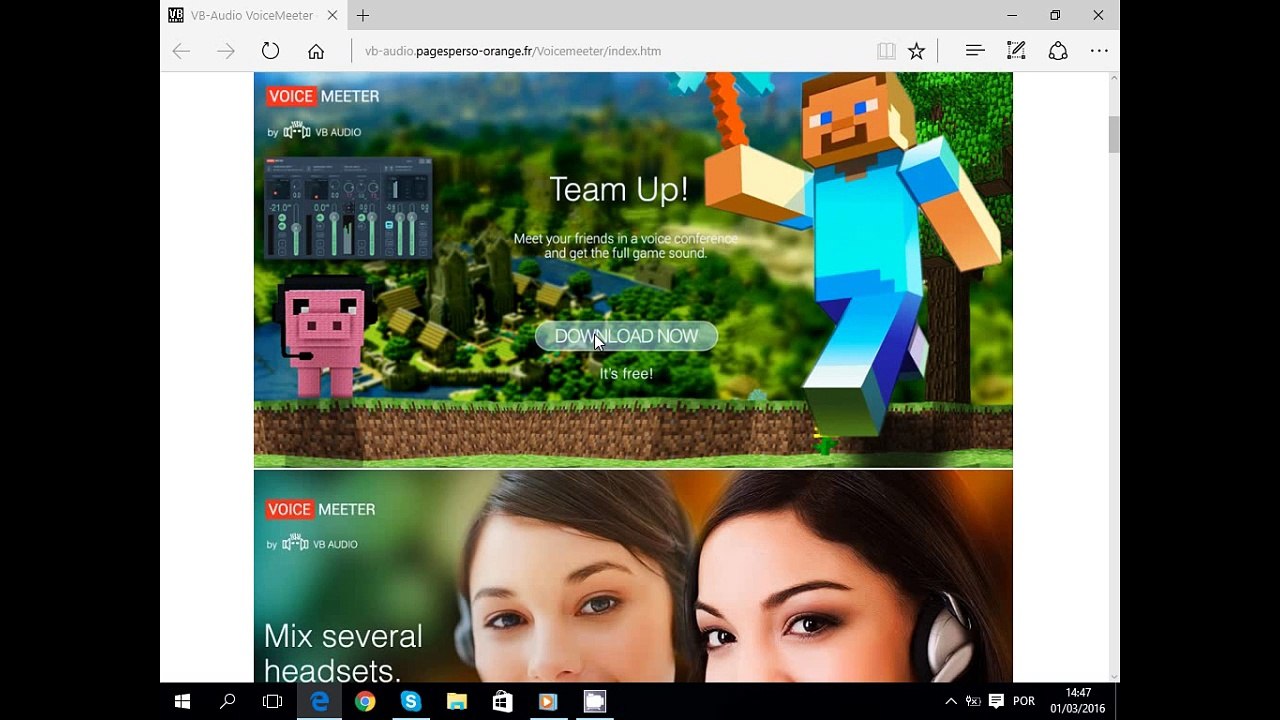Open Task View from the taskbar
The width and height of the screenshot is (1280, 720).
click(272, 701)
